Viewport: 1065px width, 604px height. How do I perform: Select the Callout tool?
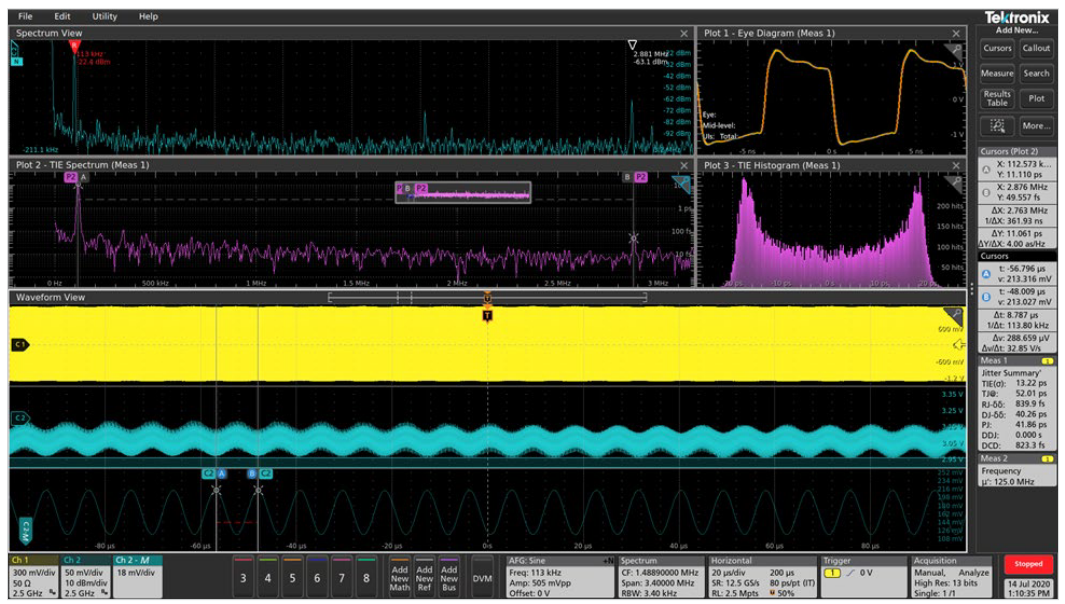[x=1037, y=48]
